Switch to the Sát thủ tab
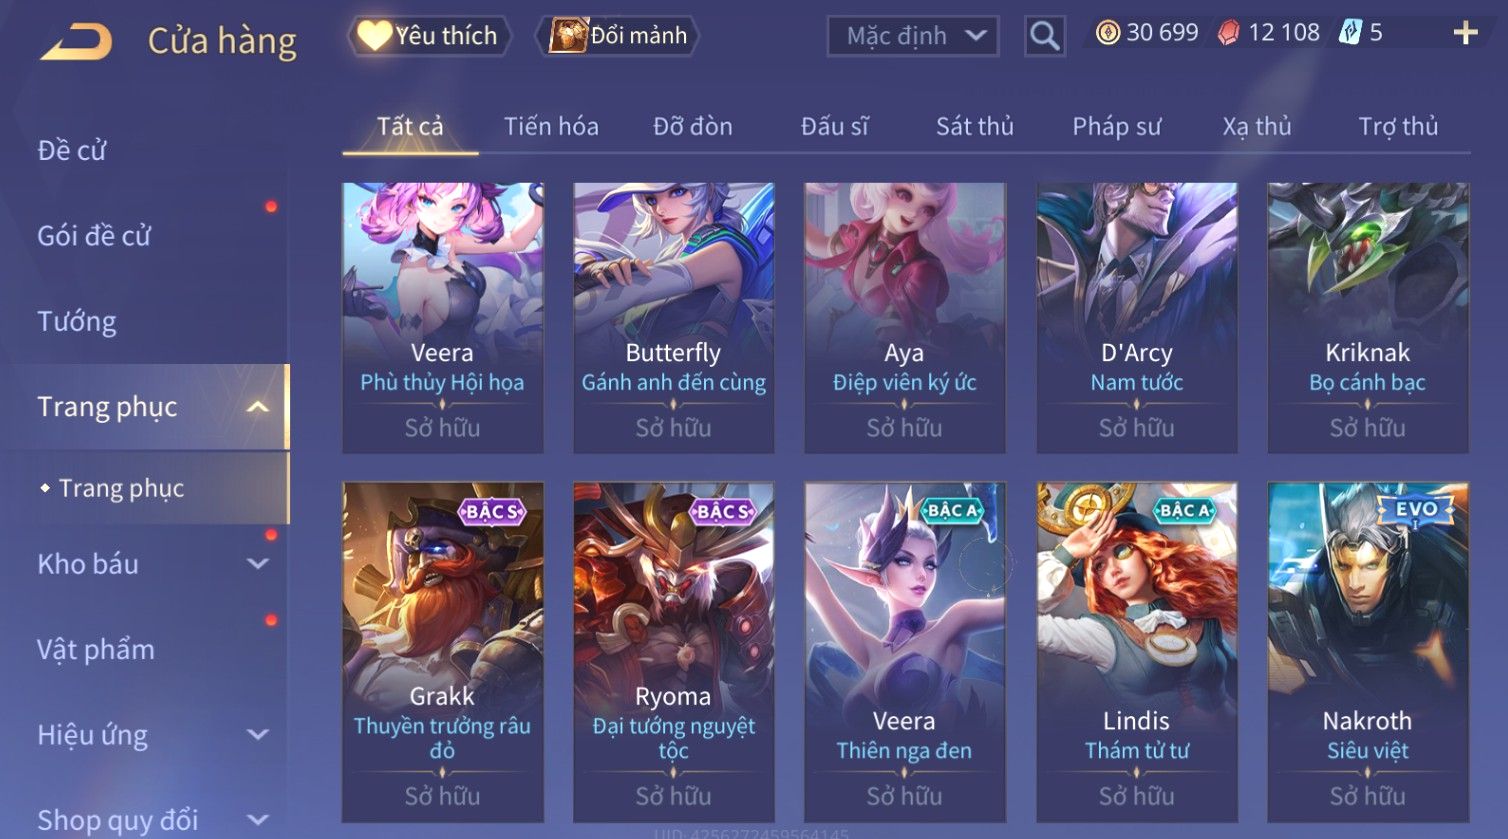The width and height of the screenshot is (1508, 839). (975, 127)
